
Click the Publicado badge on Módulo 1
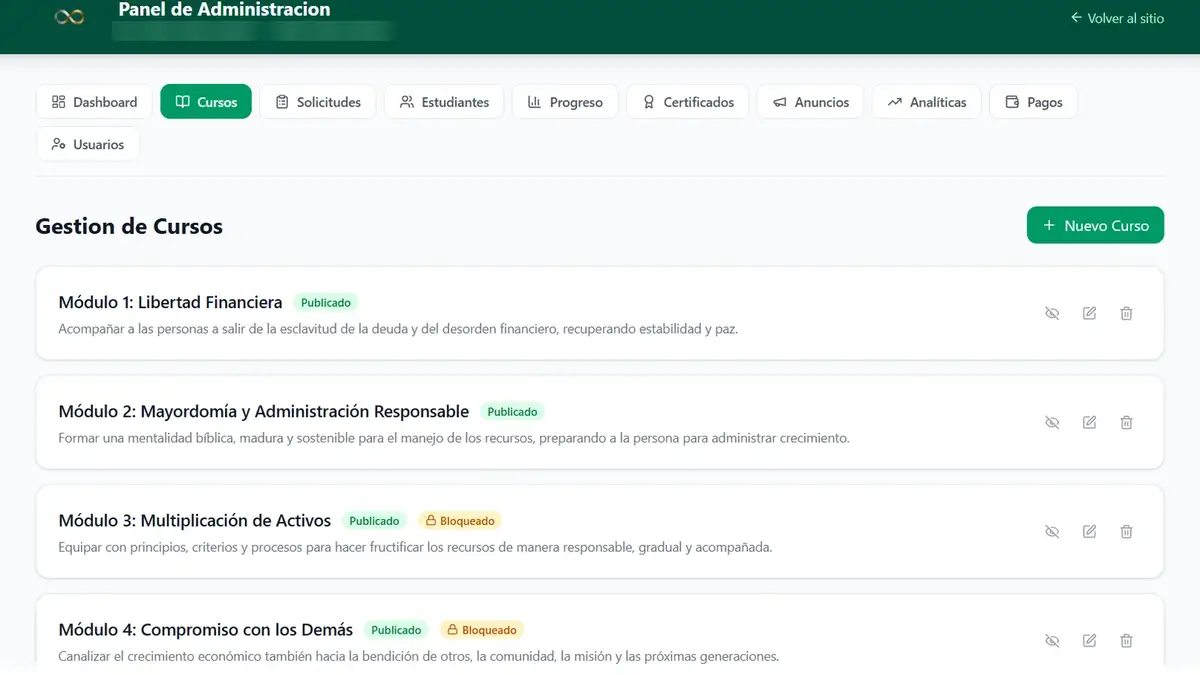[x=325, y=302]
